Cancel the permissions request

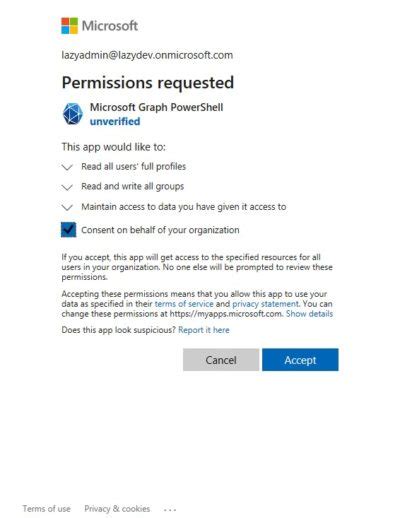(x=221, y=360)
